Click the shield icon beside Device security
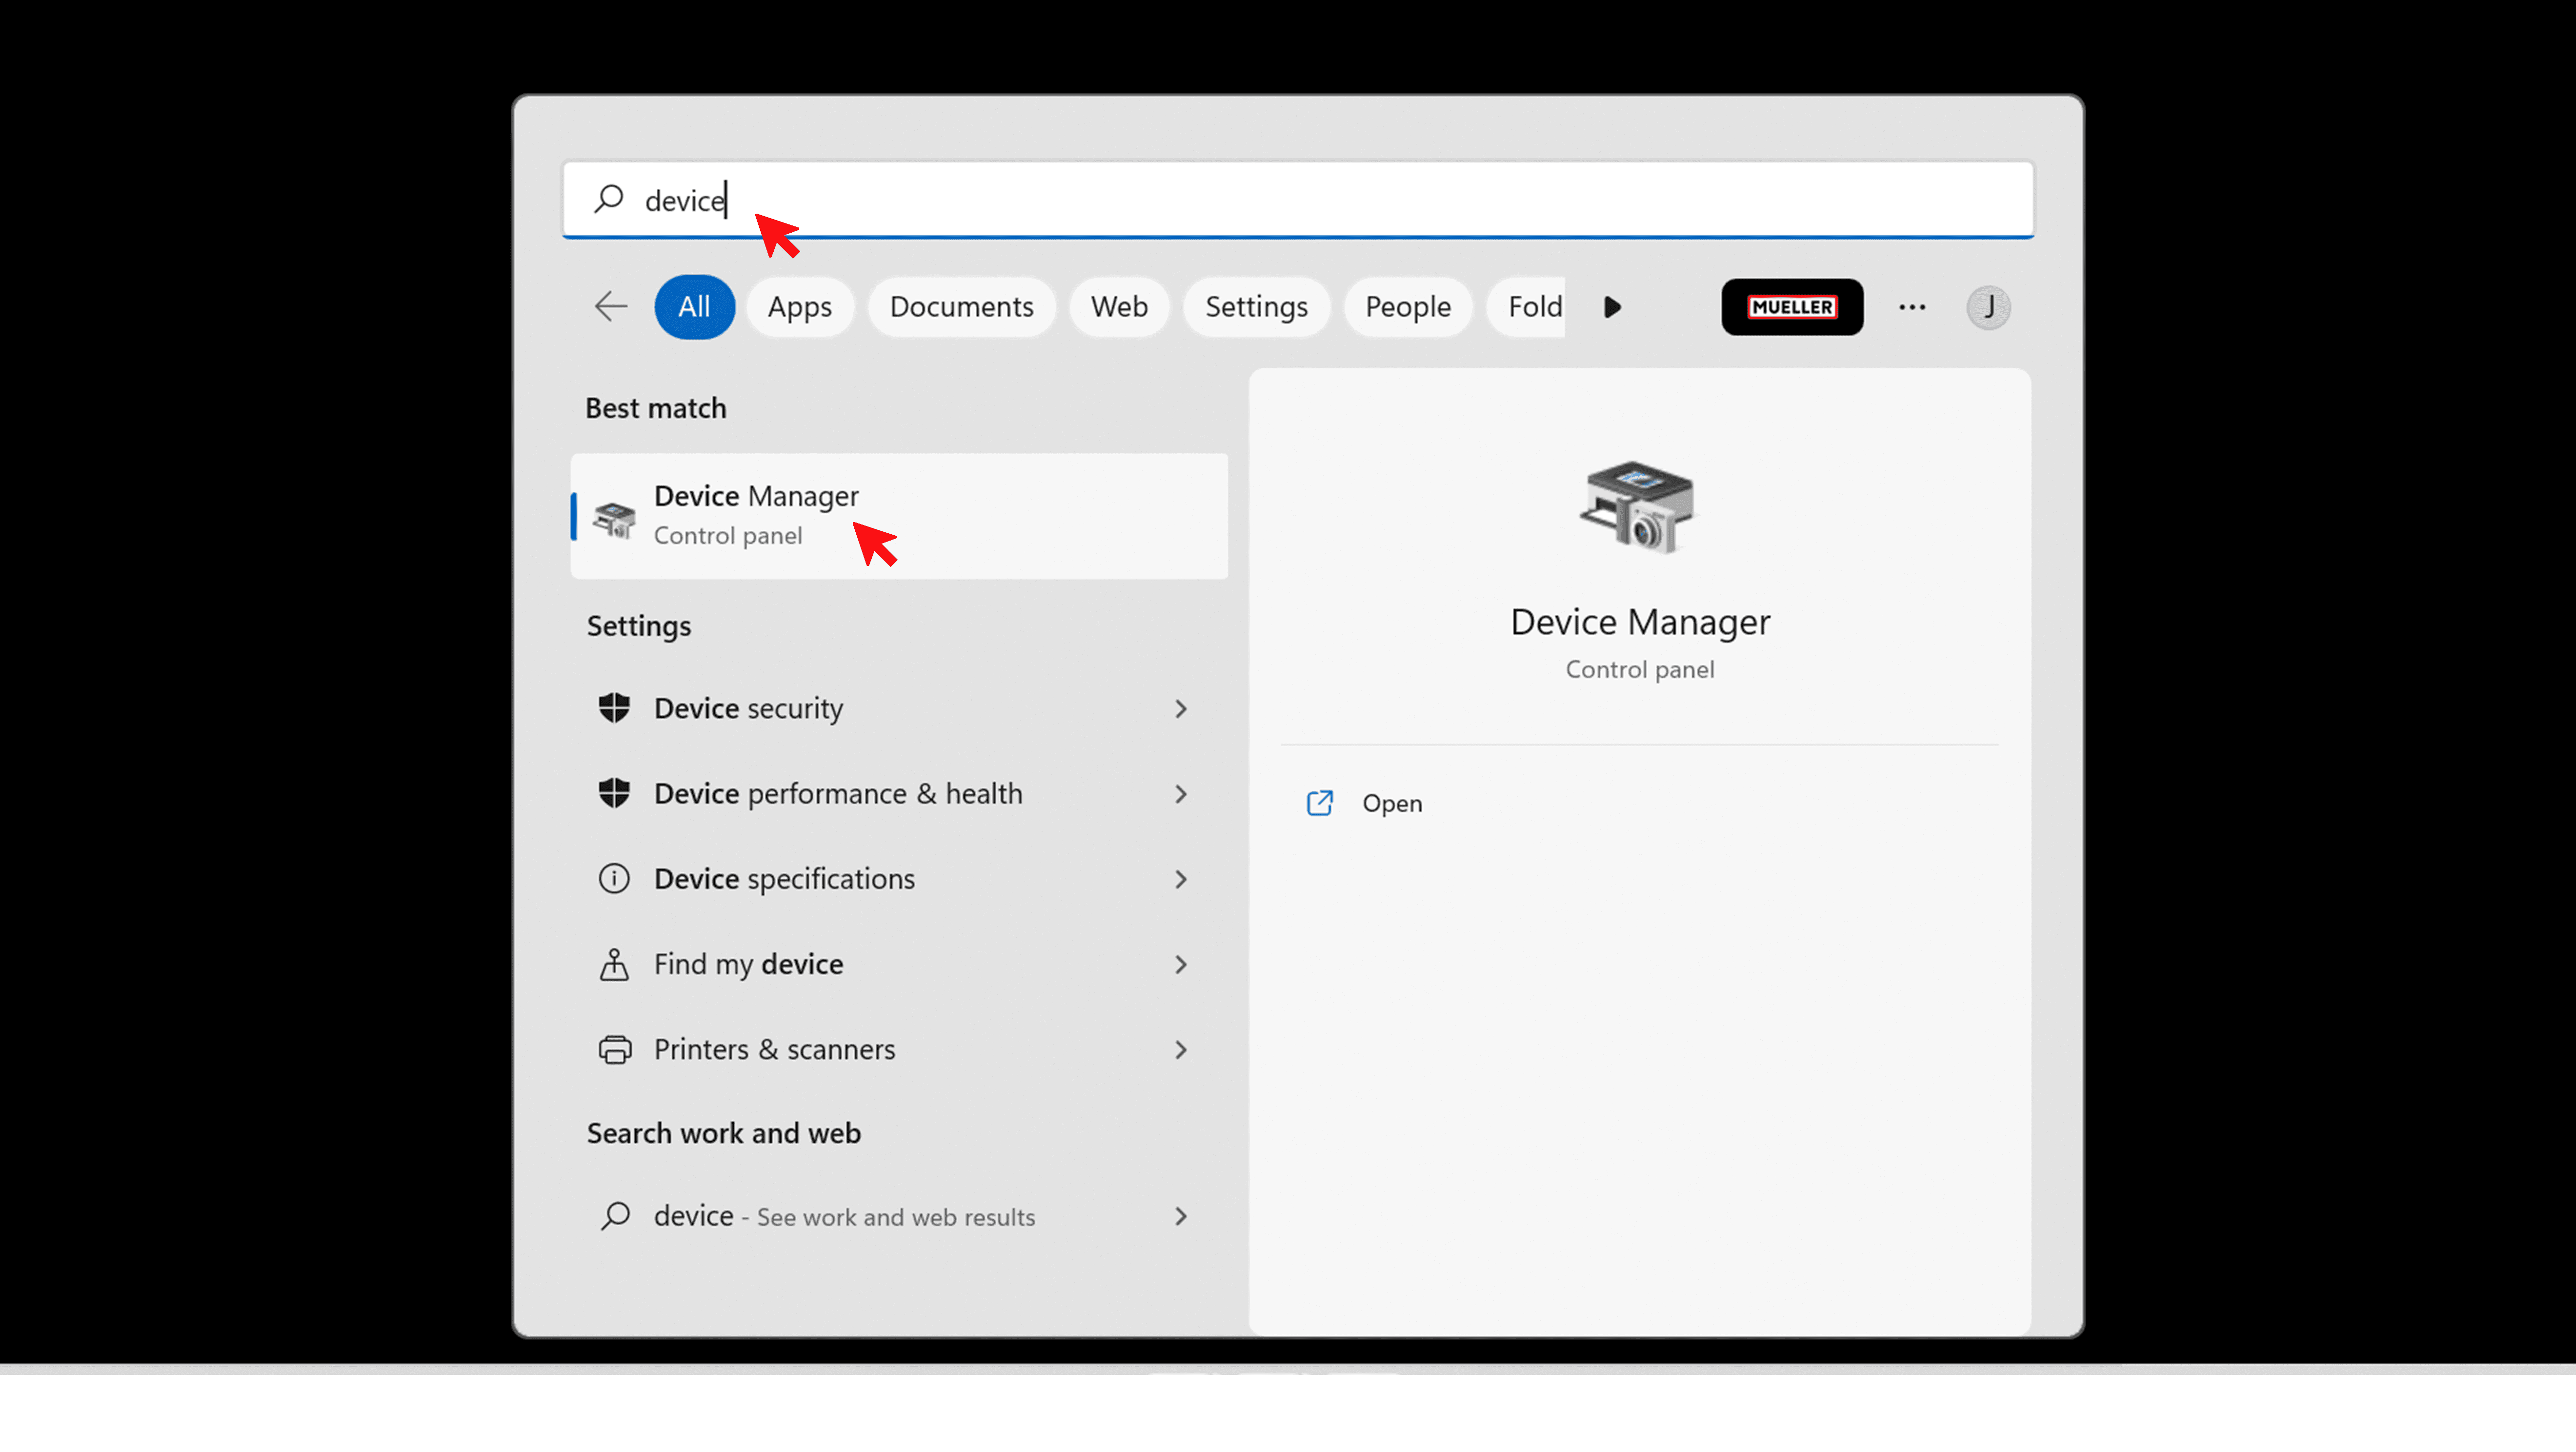2576x1452 pixels. click(614, 707)
